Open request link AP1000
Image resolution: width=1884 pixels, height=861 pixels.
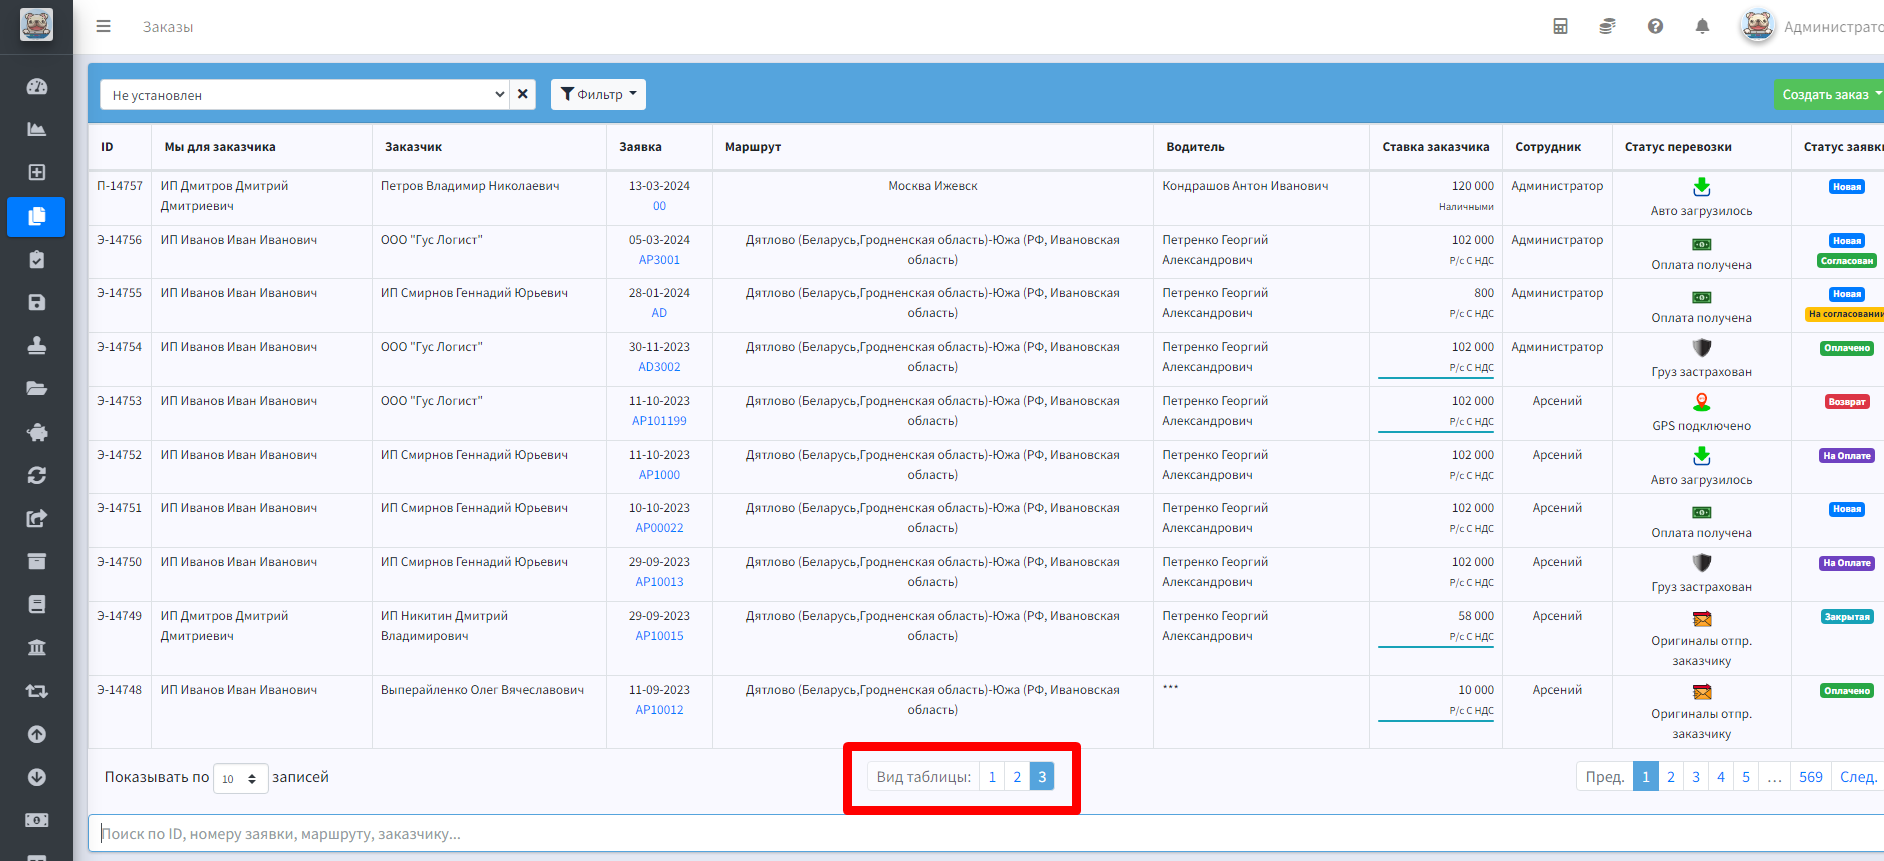click(659, 475)
